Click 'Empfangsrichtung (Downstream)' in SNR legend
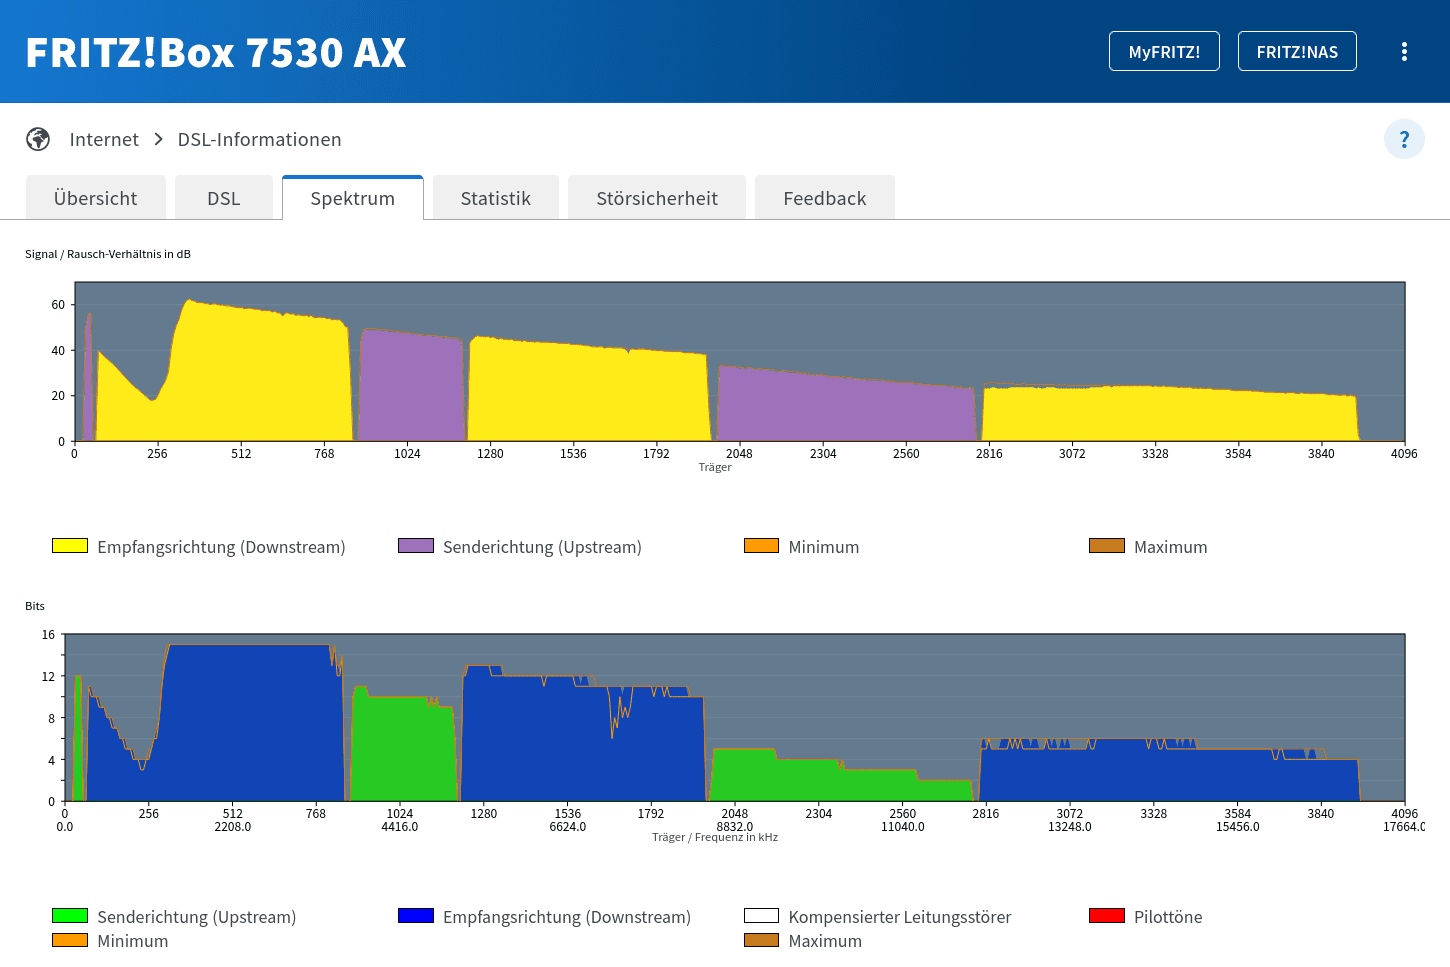The width and height of the screenshot is (1450, 967). (221, 547)
